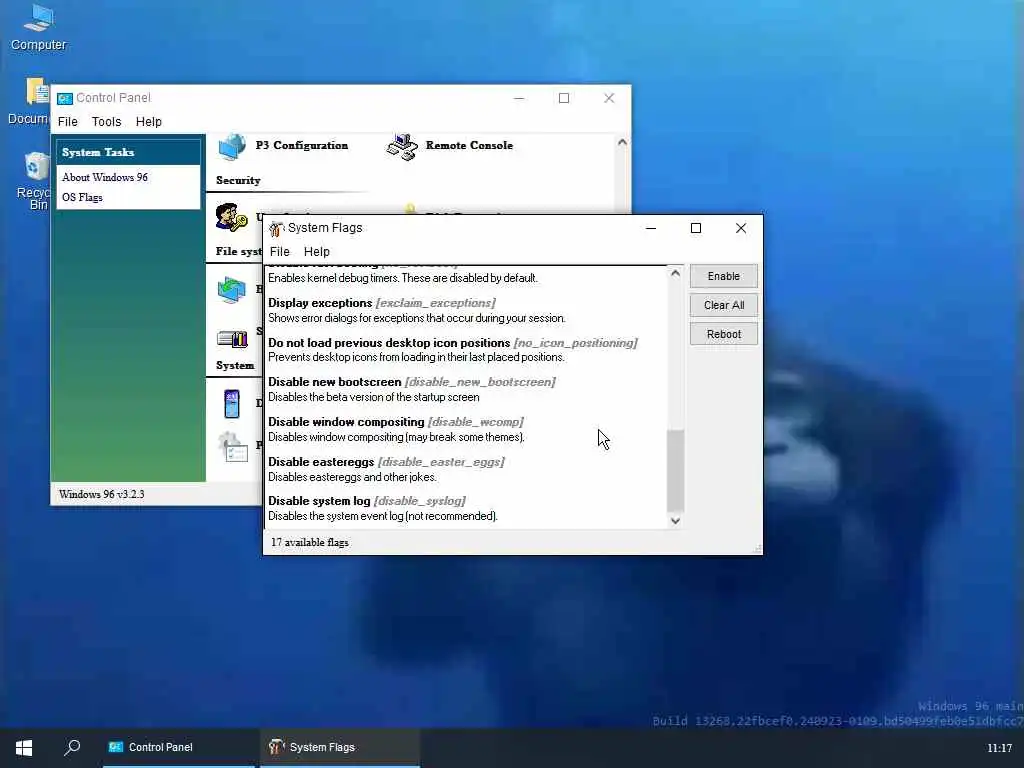Click the gear checklist icon in Control Panel
The image size is (1024, 768).
click(x=233, y=447)
